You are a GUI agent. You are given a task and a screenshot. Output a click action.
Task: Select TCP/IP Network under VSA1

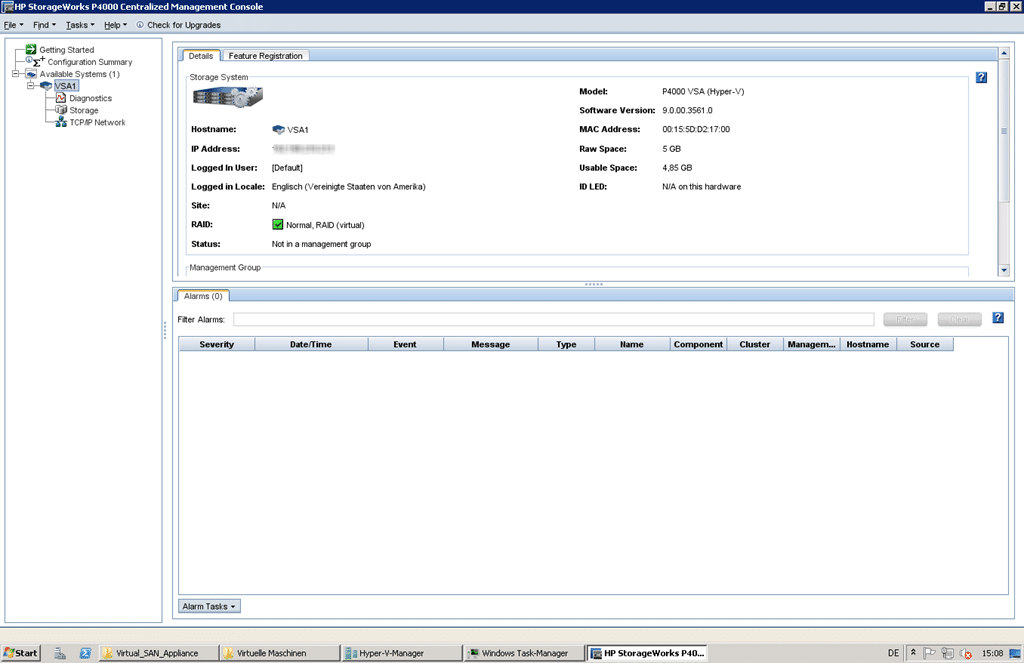97,122
